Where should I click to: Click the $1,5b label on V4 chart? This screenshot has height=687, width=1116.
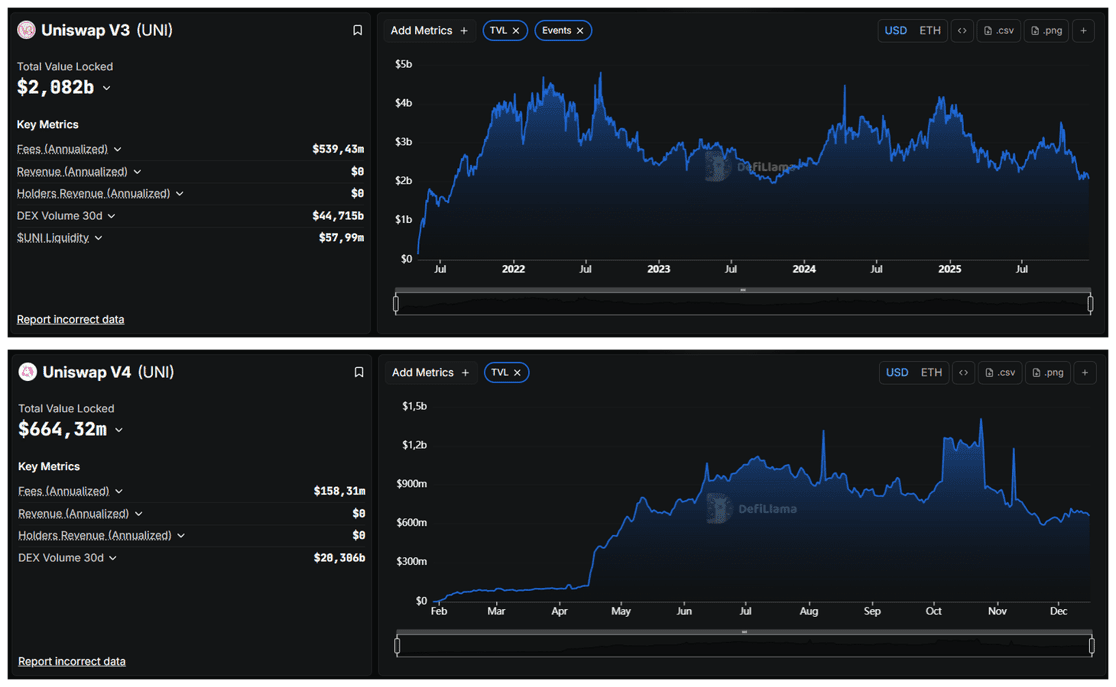coord(414,406)
